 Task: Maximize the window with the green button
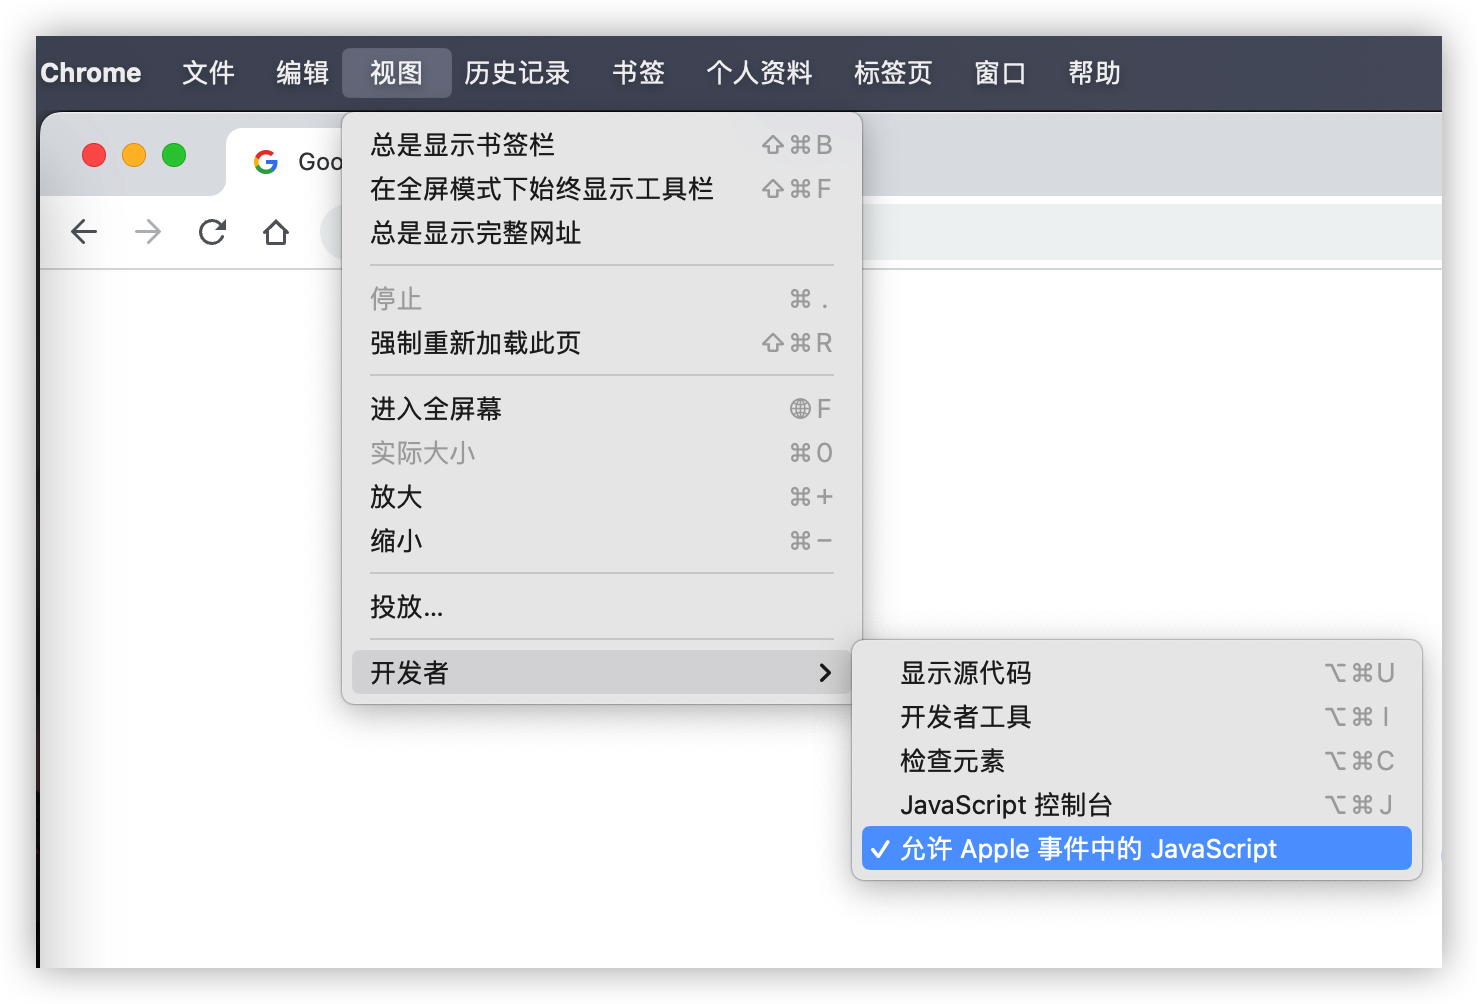[174, 155]
